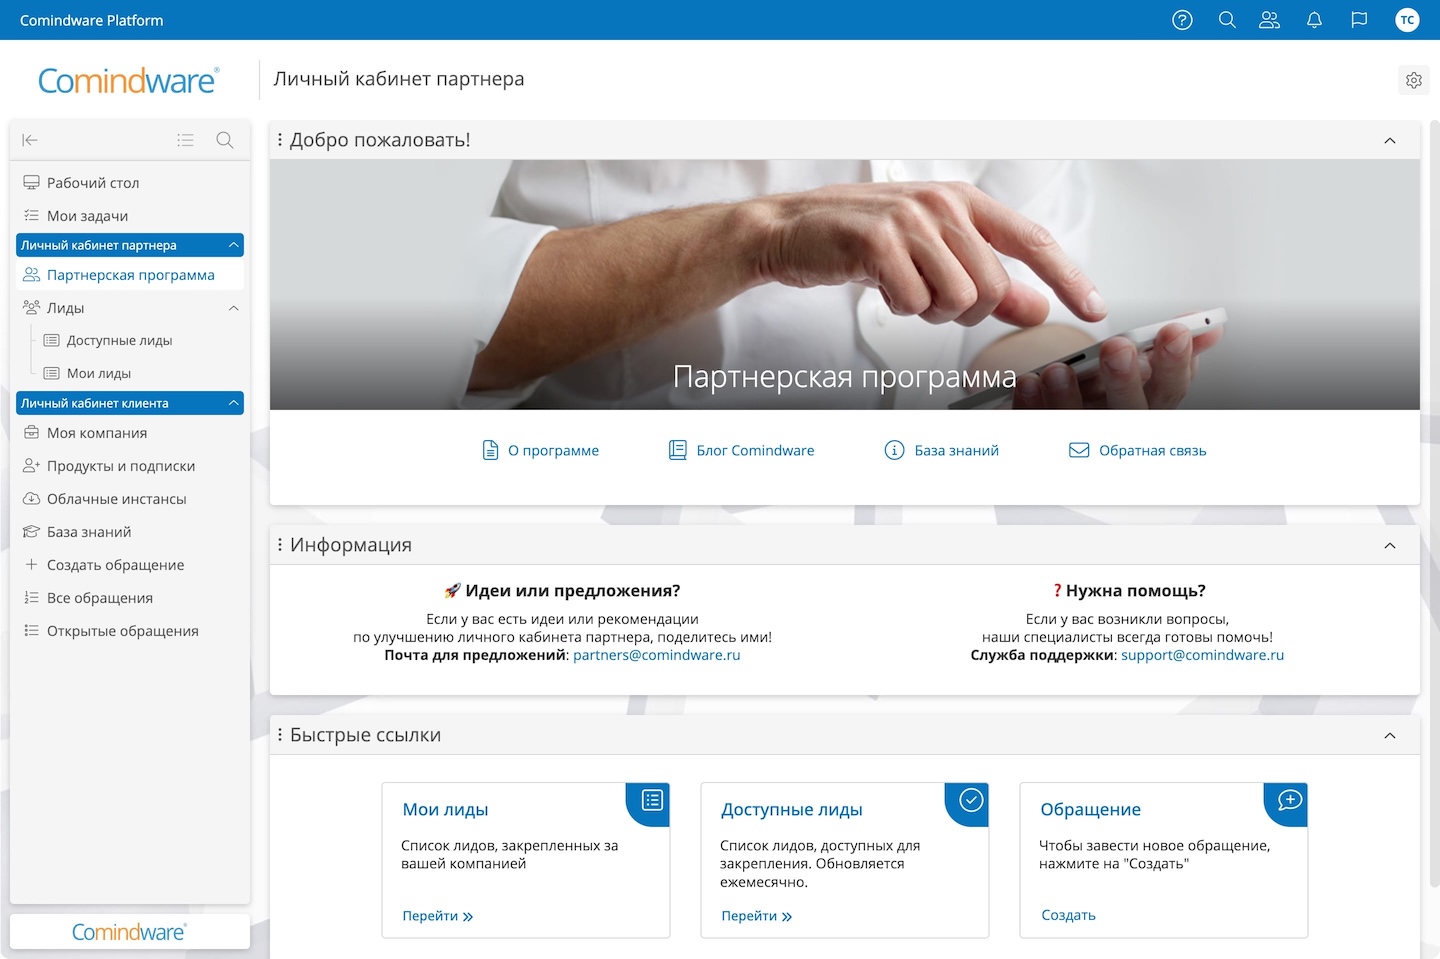Click Перейти on the Доступные лиды card
Screen dimensions: 1440x959
756,916
